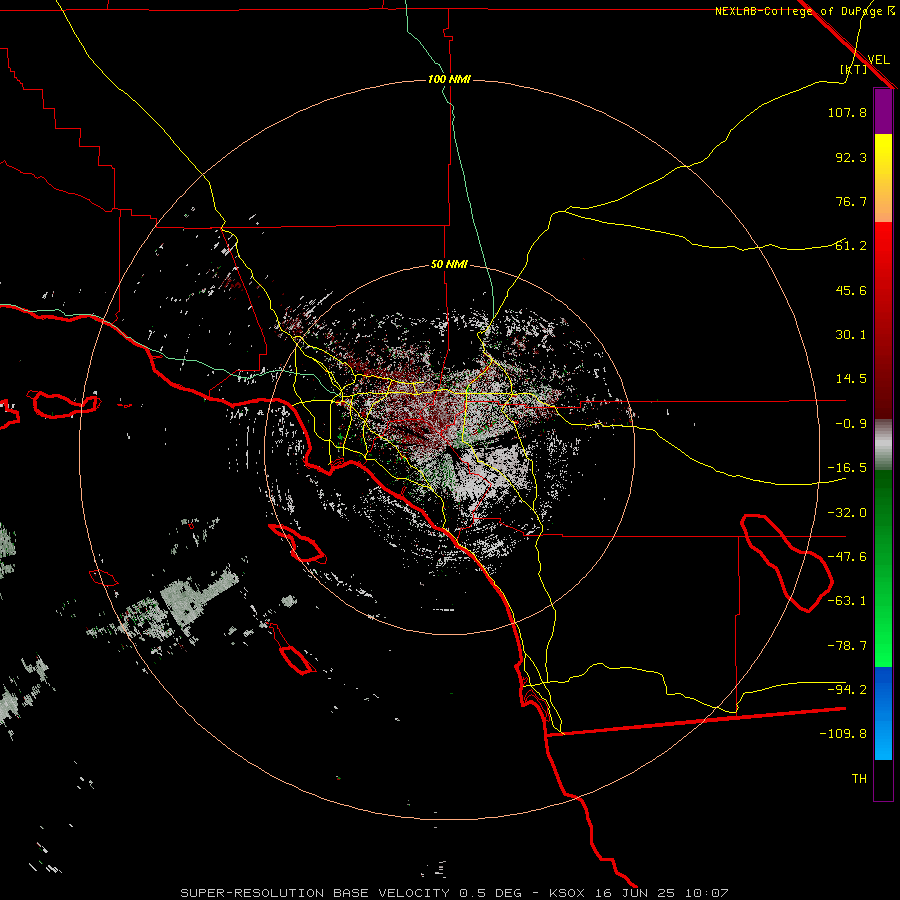Click the TH label on the legend
Image resolution: width=900 pixels, height=900 pixels.
click(x=859, y=779)
